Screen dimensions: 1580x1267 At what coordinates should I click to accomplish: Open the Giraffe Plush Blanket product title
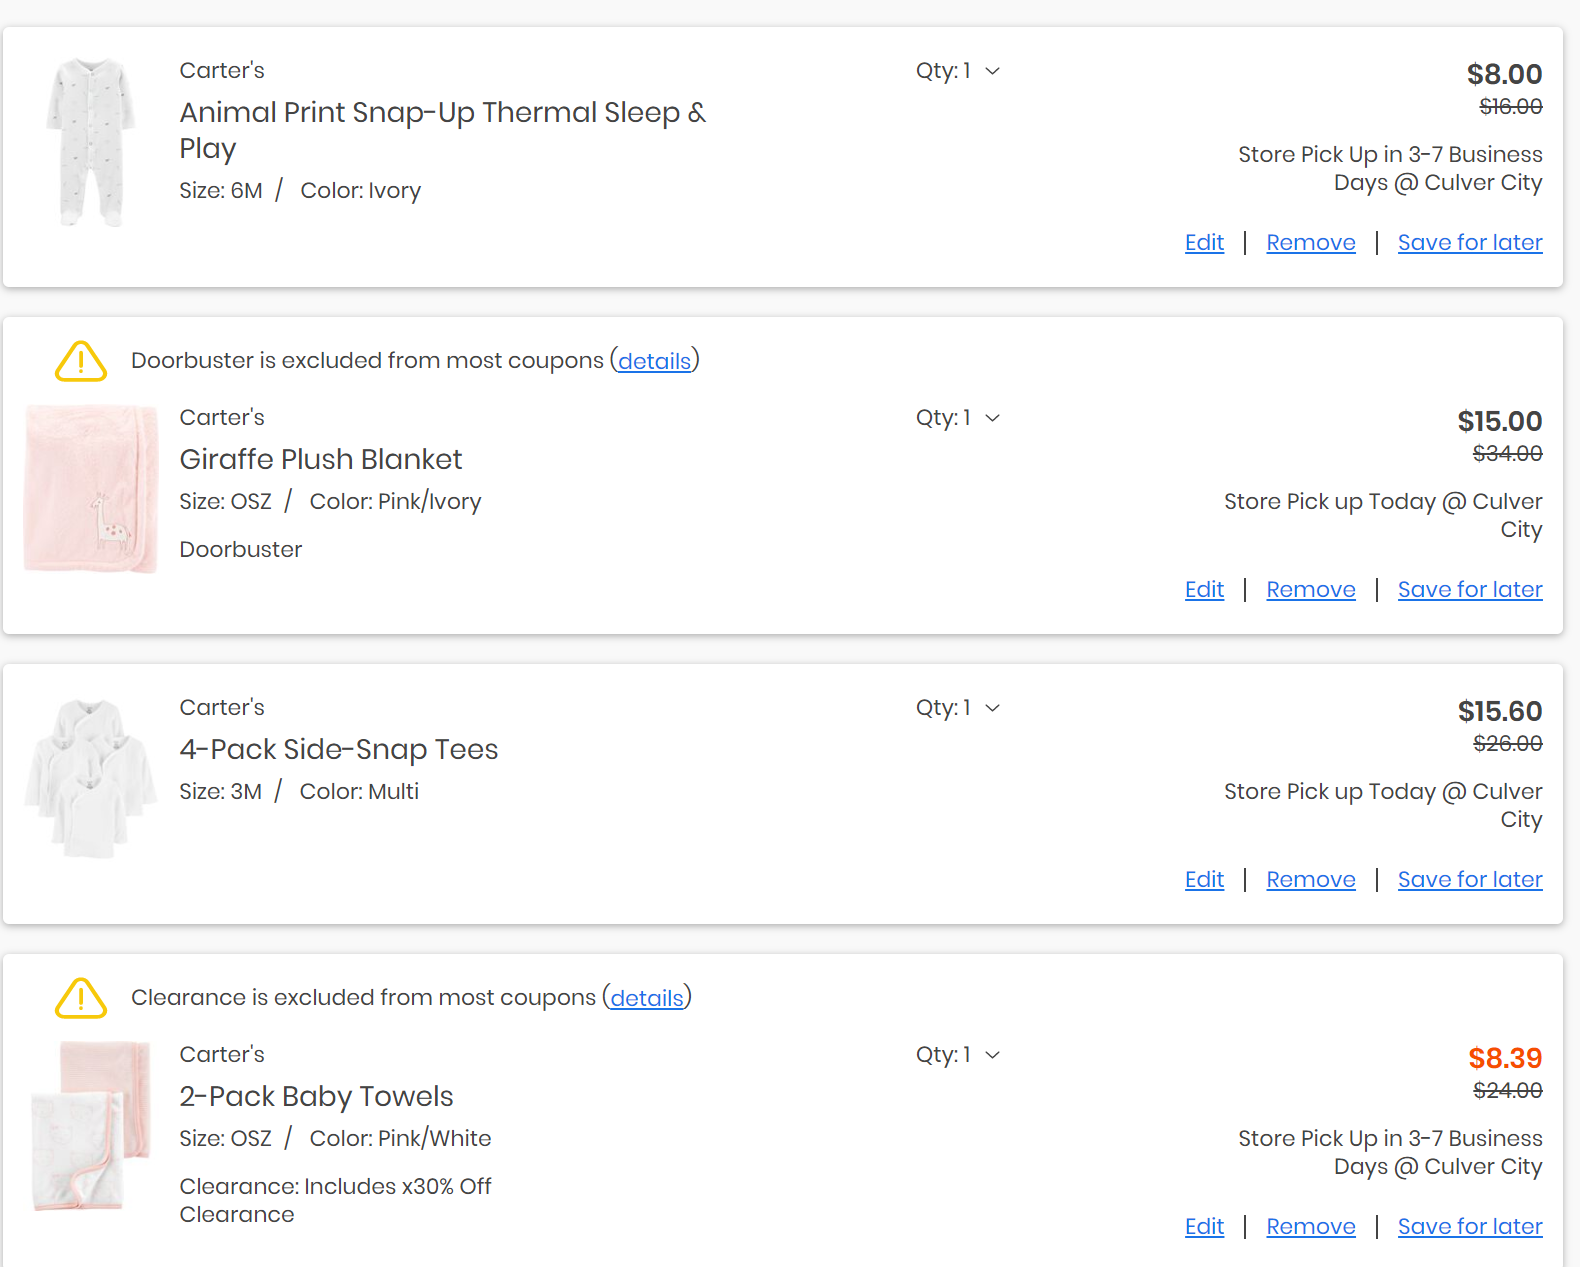320,460
